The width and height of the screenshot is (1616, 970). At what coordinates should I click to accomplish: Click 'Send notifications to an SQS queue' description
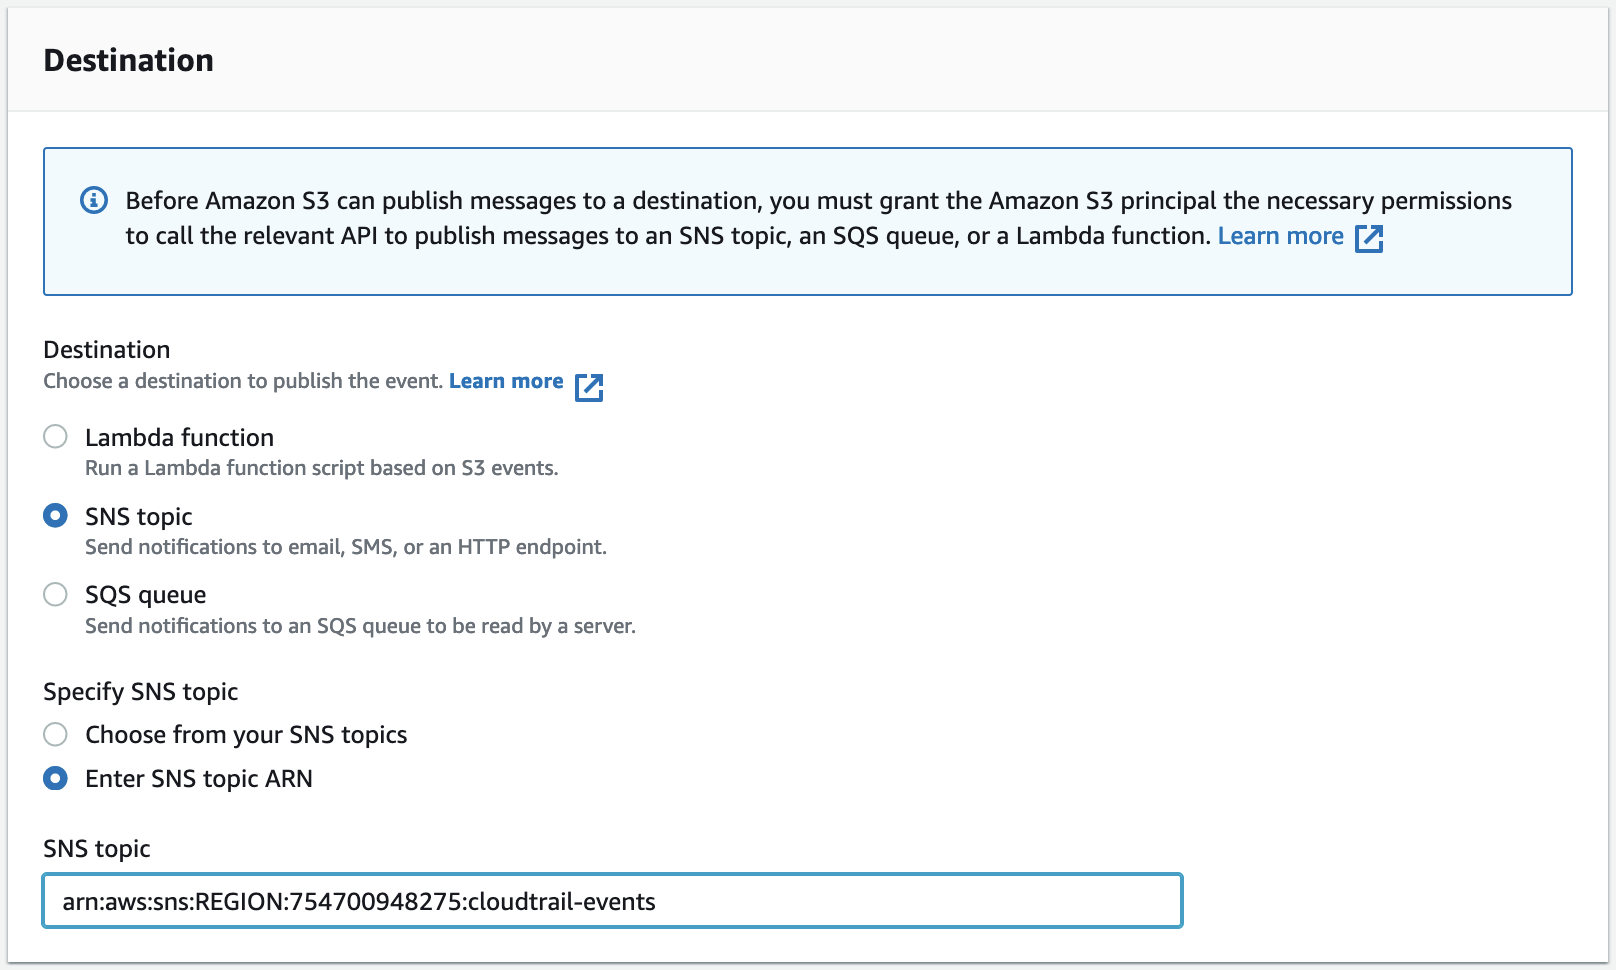[x=360, y=626]
